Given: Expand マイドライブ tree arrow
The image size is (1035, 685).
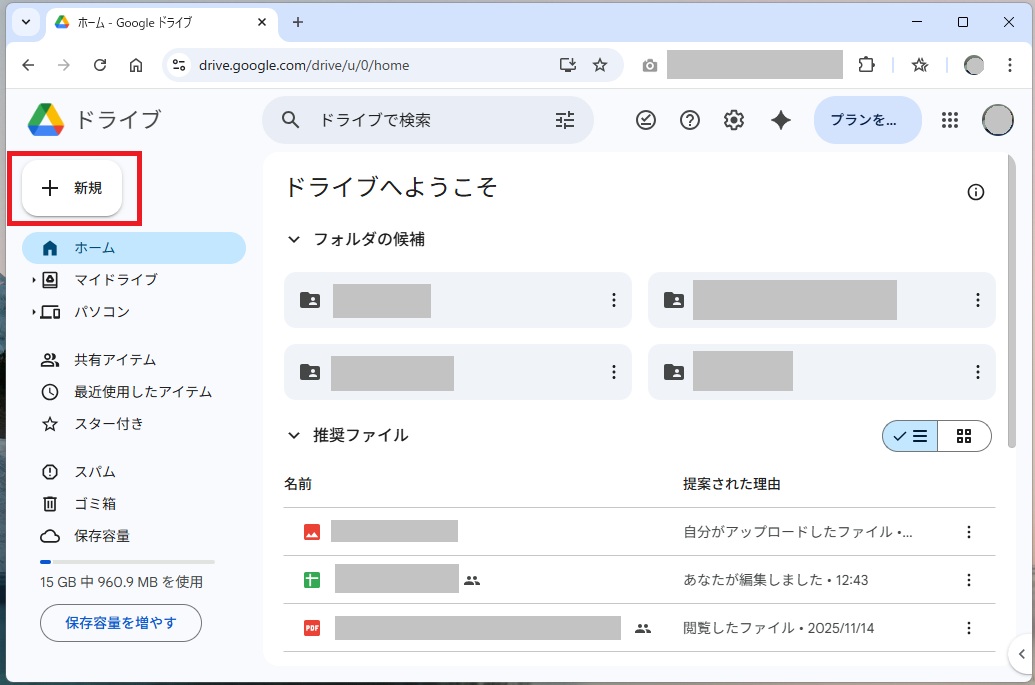Looking at the screenshot, I should pos(33,280).
